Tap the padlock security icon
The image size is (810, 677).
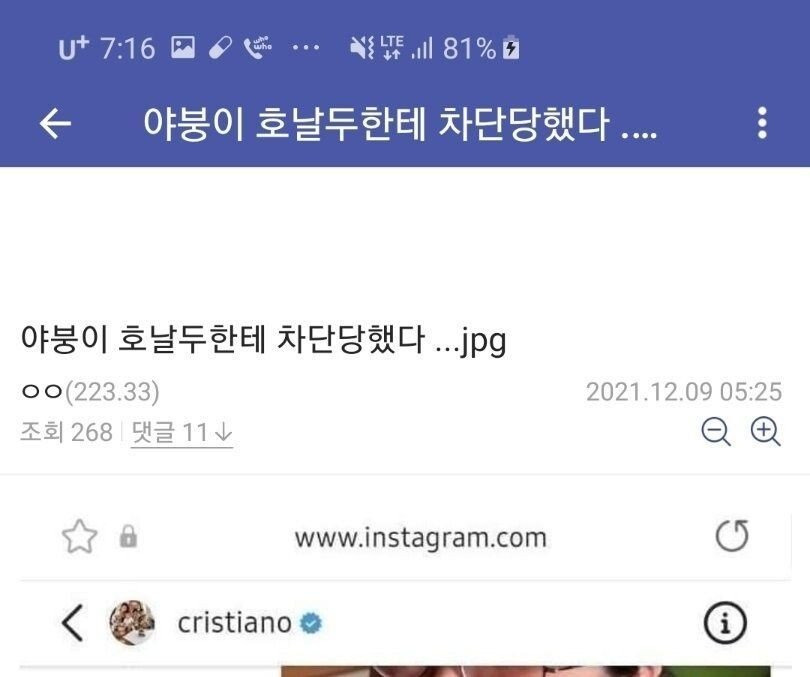(x=128, y=537)
